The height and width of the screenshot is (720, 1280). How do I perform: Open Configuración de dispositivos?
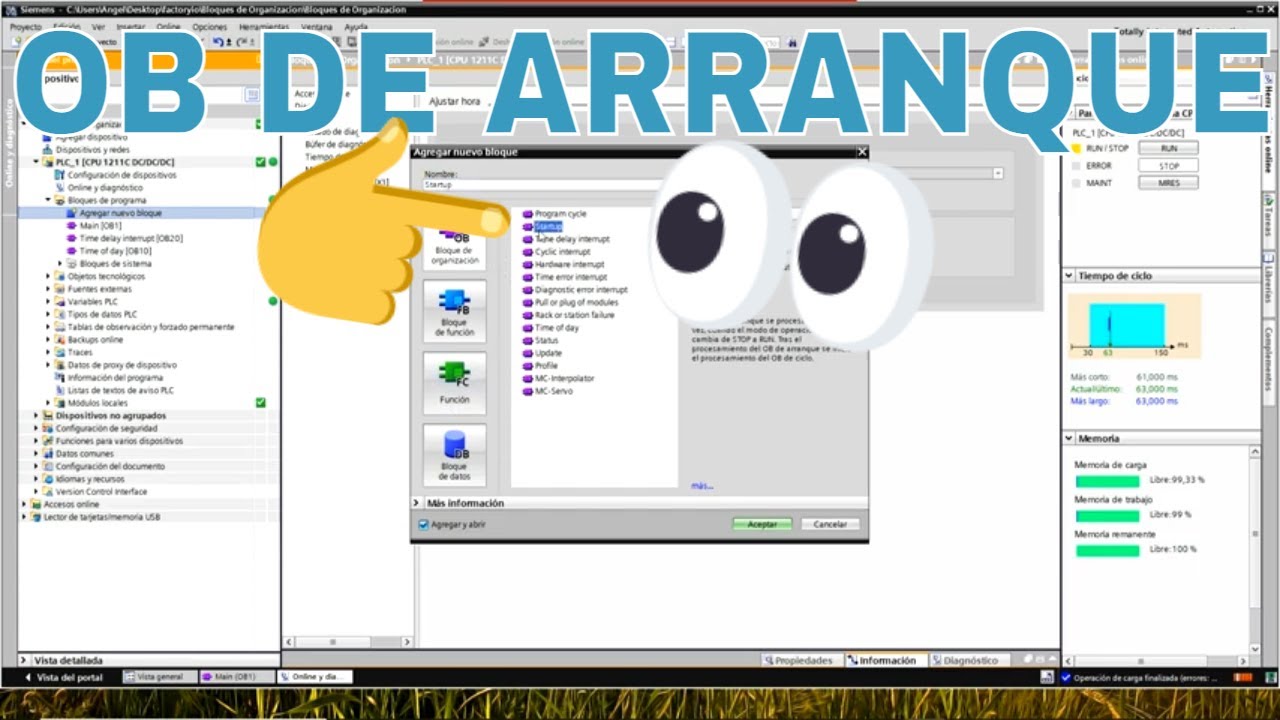click(122, 175)
